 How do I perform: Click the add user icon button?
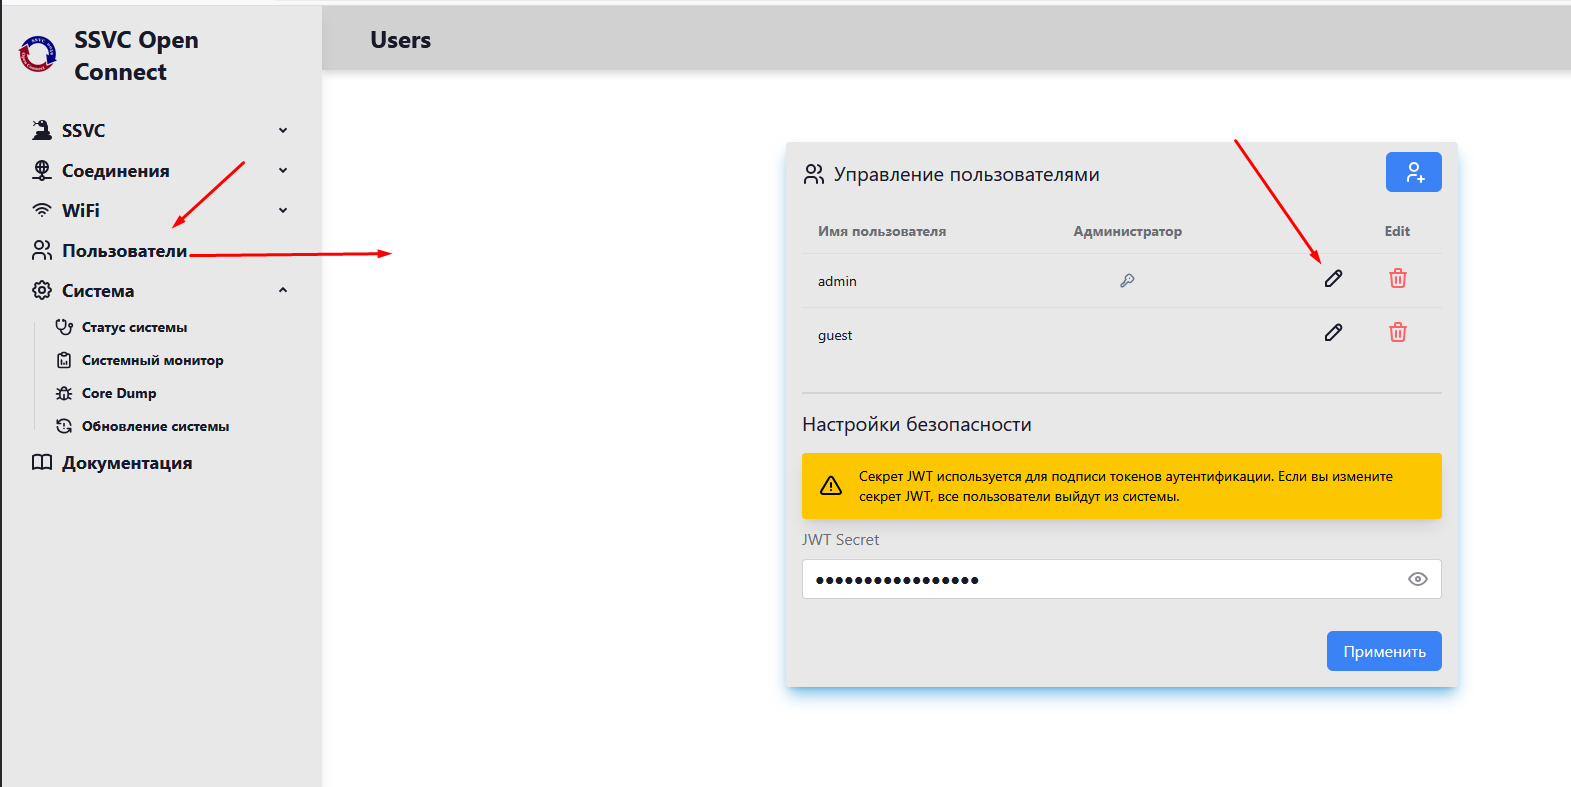point(1413,172)
